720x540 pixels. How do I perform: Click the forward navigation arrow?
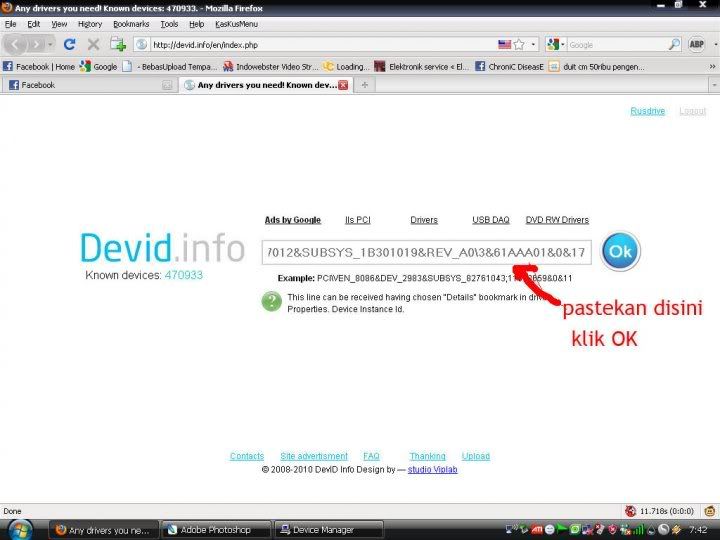click(36, 45)
